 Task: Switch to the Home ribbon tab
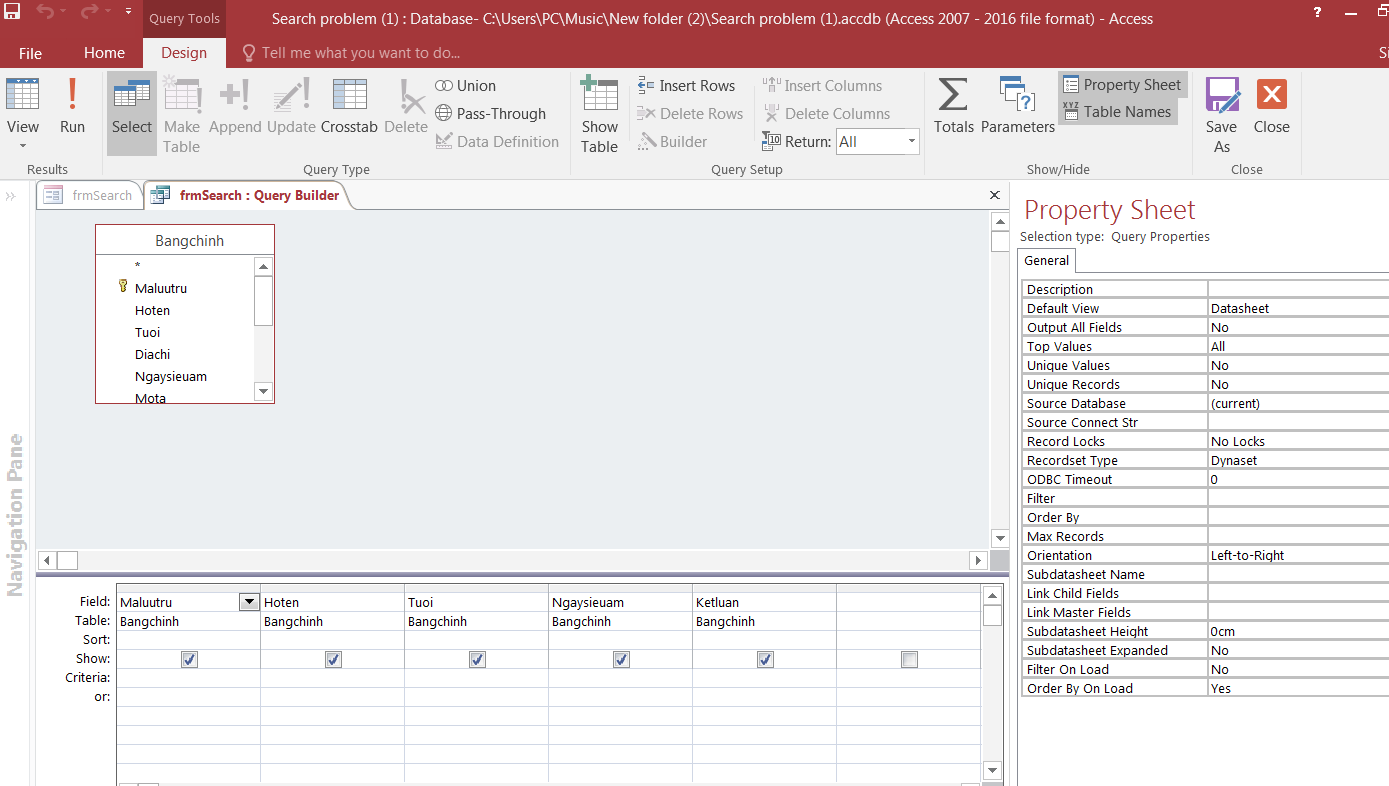coord(104,53)
